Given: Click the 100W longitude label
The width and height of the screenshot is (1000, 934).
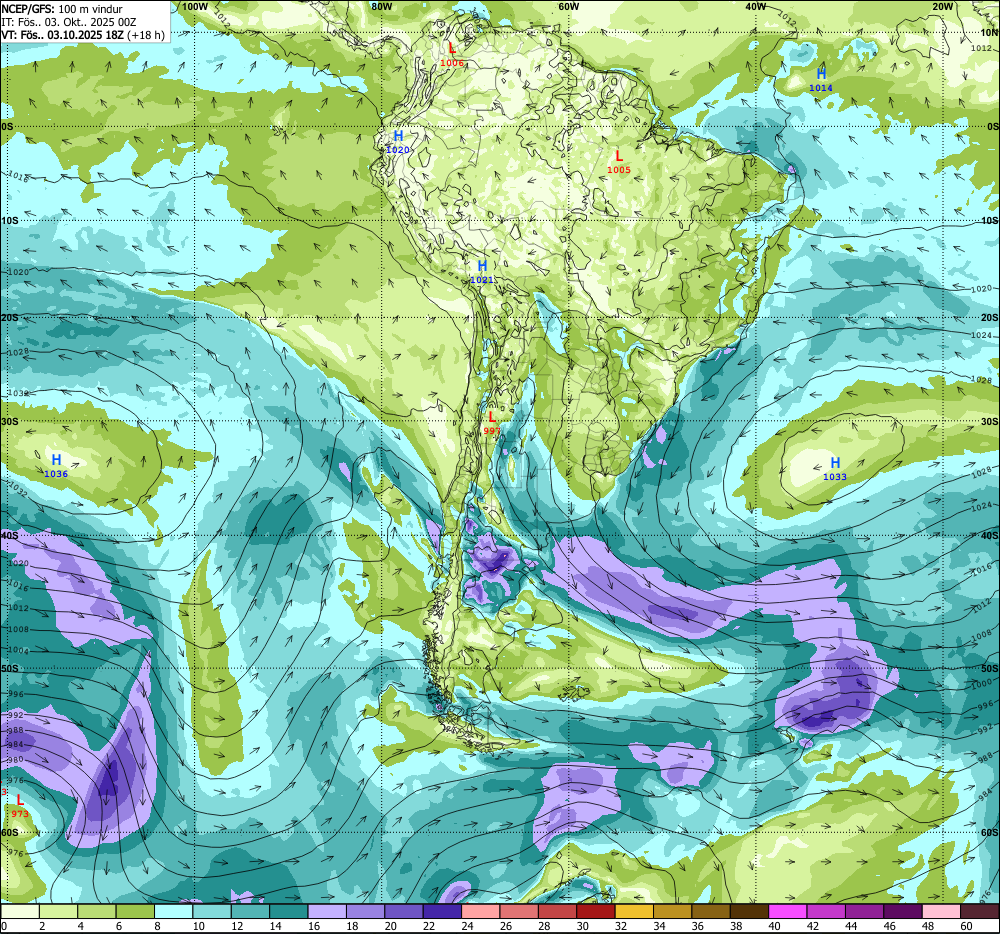Looking at the screenshot, I should click(195, 6).
